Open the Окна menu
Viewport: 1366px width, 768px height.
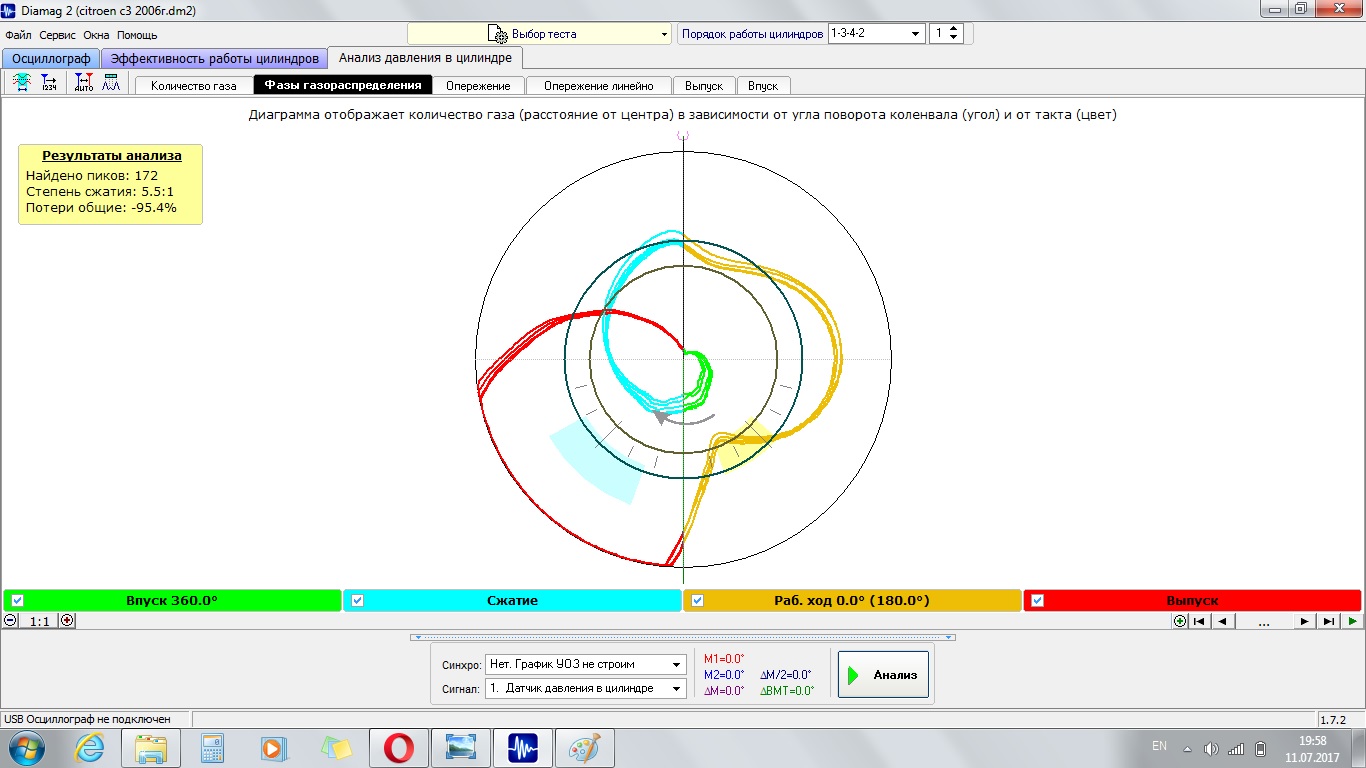click(96, 35)
